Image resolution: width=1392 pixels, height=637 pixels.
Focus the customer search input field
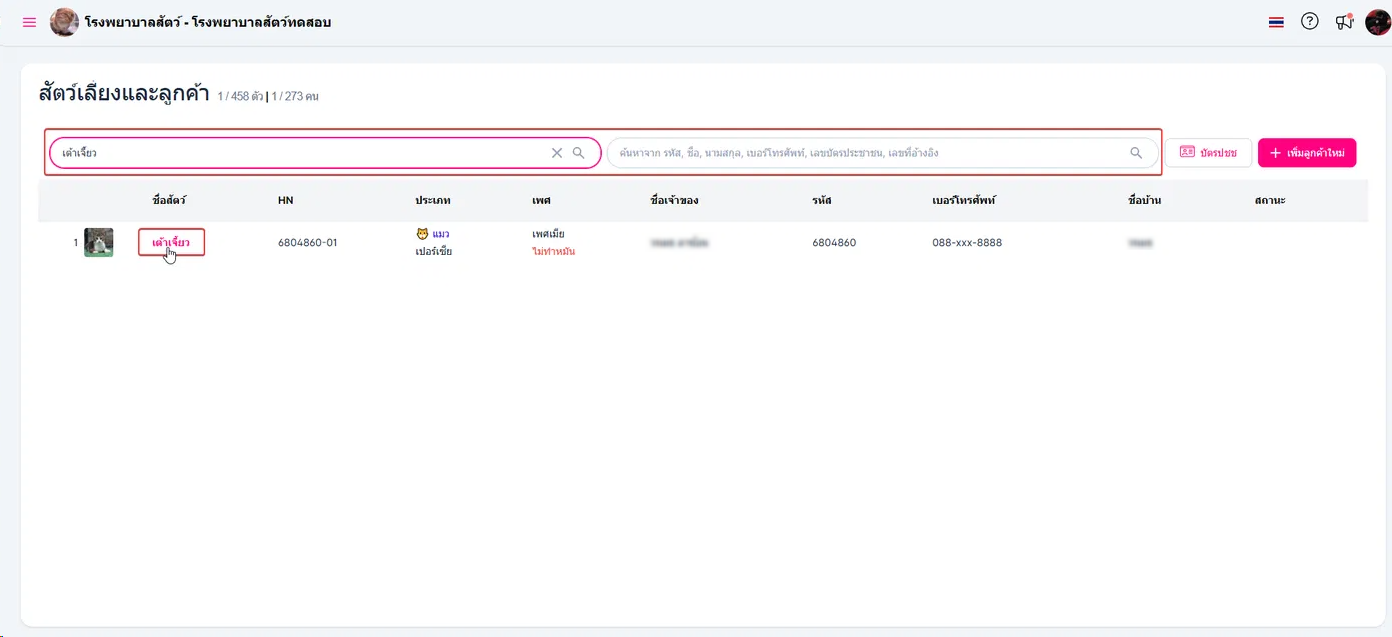tap(870, 153)
